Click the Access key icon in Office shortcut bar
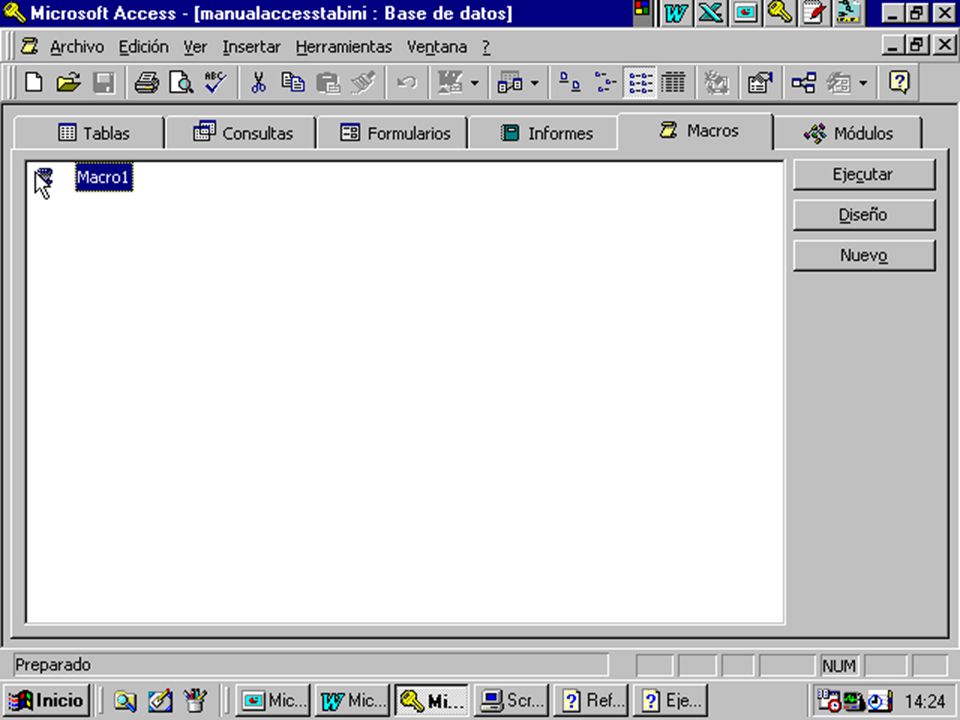Image resolution: width=960 pixels, height=720 pixels. coord(779,13)
